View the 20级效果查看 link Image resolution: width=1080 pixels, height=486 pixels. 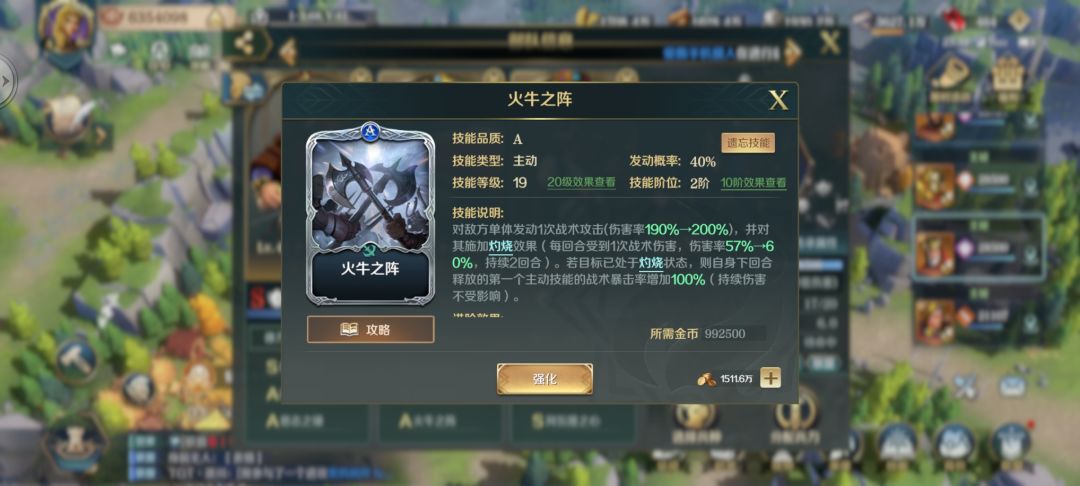pos(581,182)
